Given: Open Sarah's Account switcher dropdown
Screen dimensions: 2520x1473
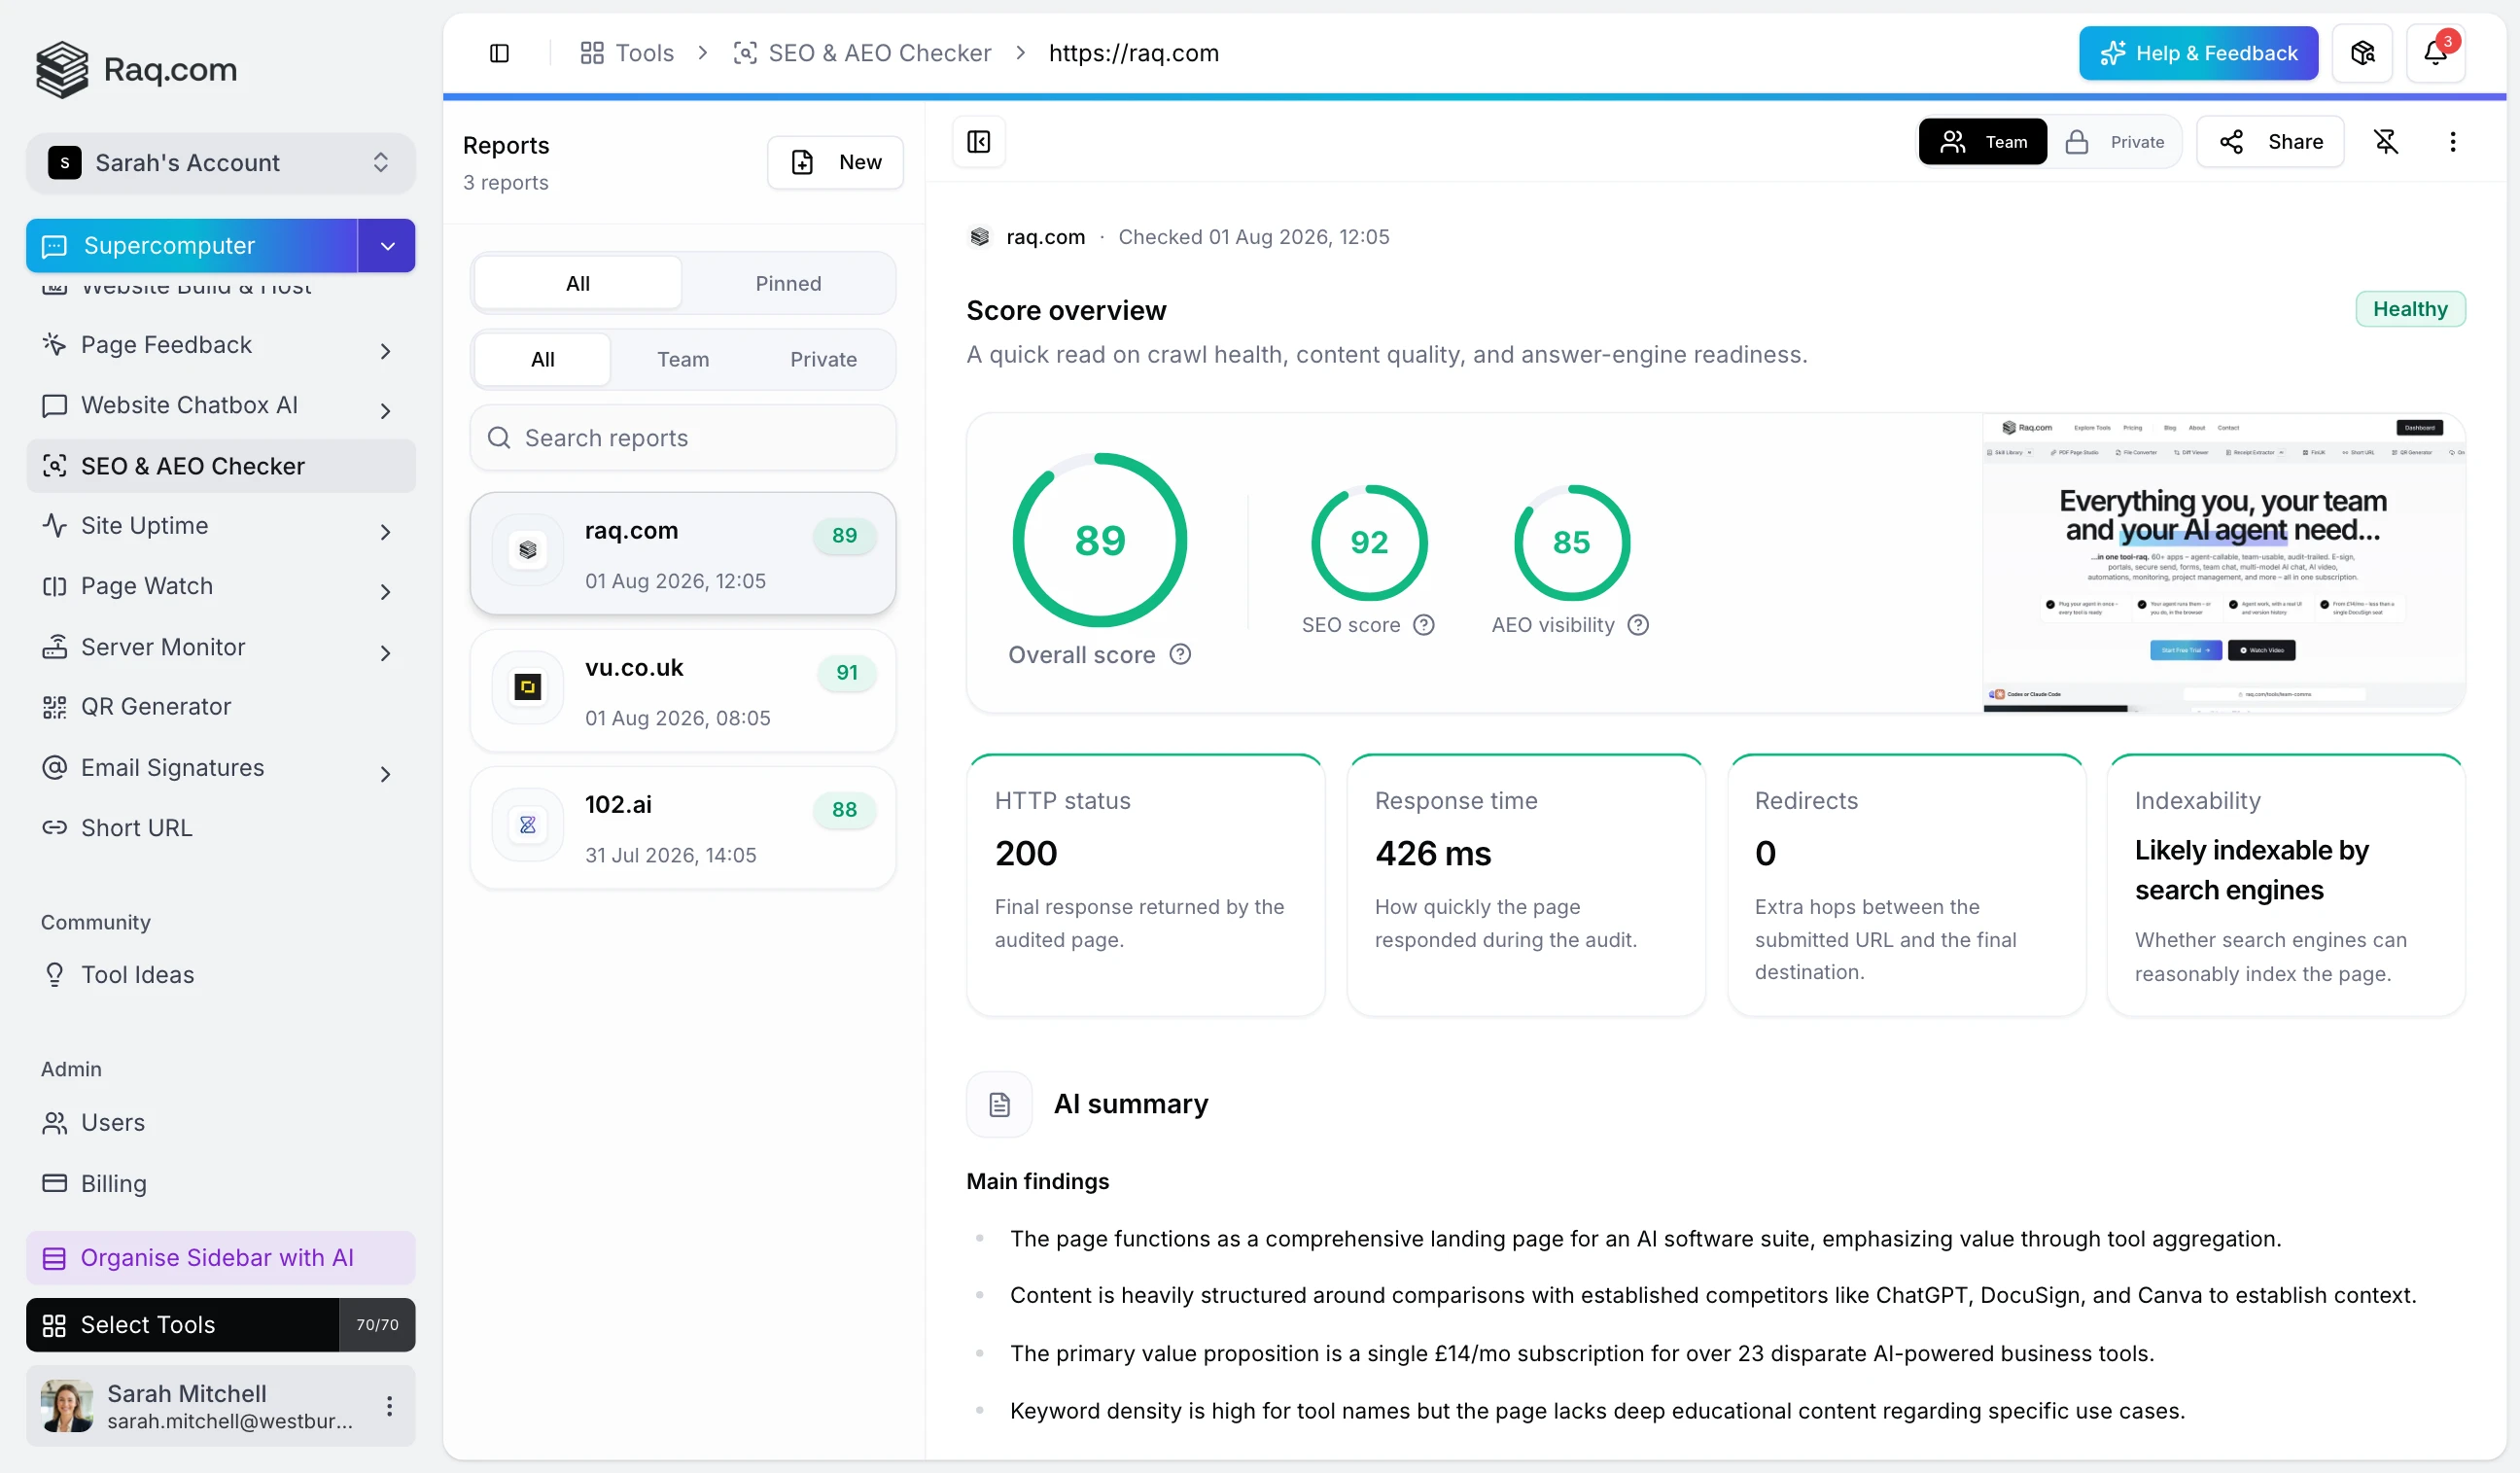Looking at the screenshot, I should pyautogui.click(x=220, y=162).
